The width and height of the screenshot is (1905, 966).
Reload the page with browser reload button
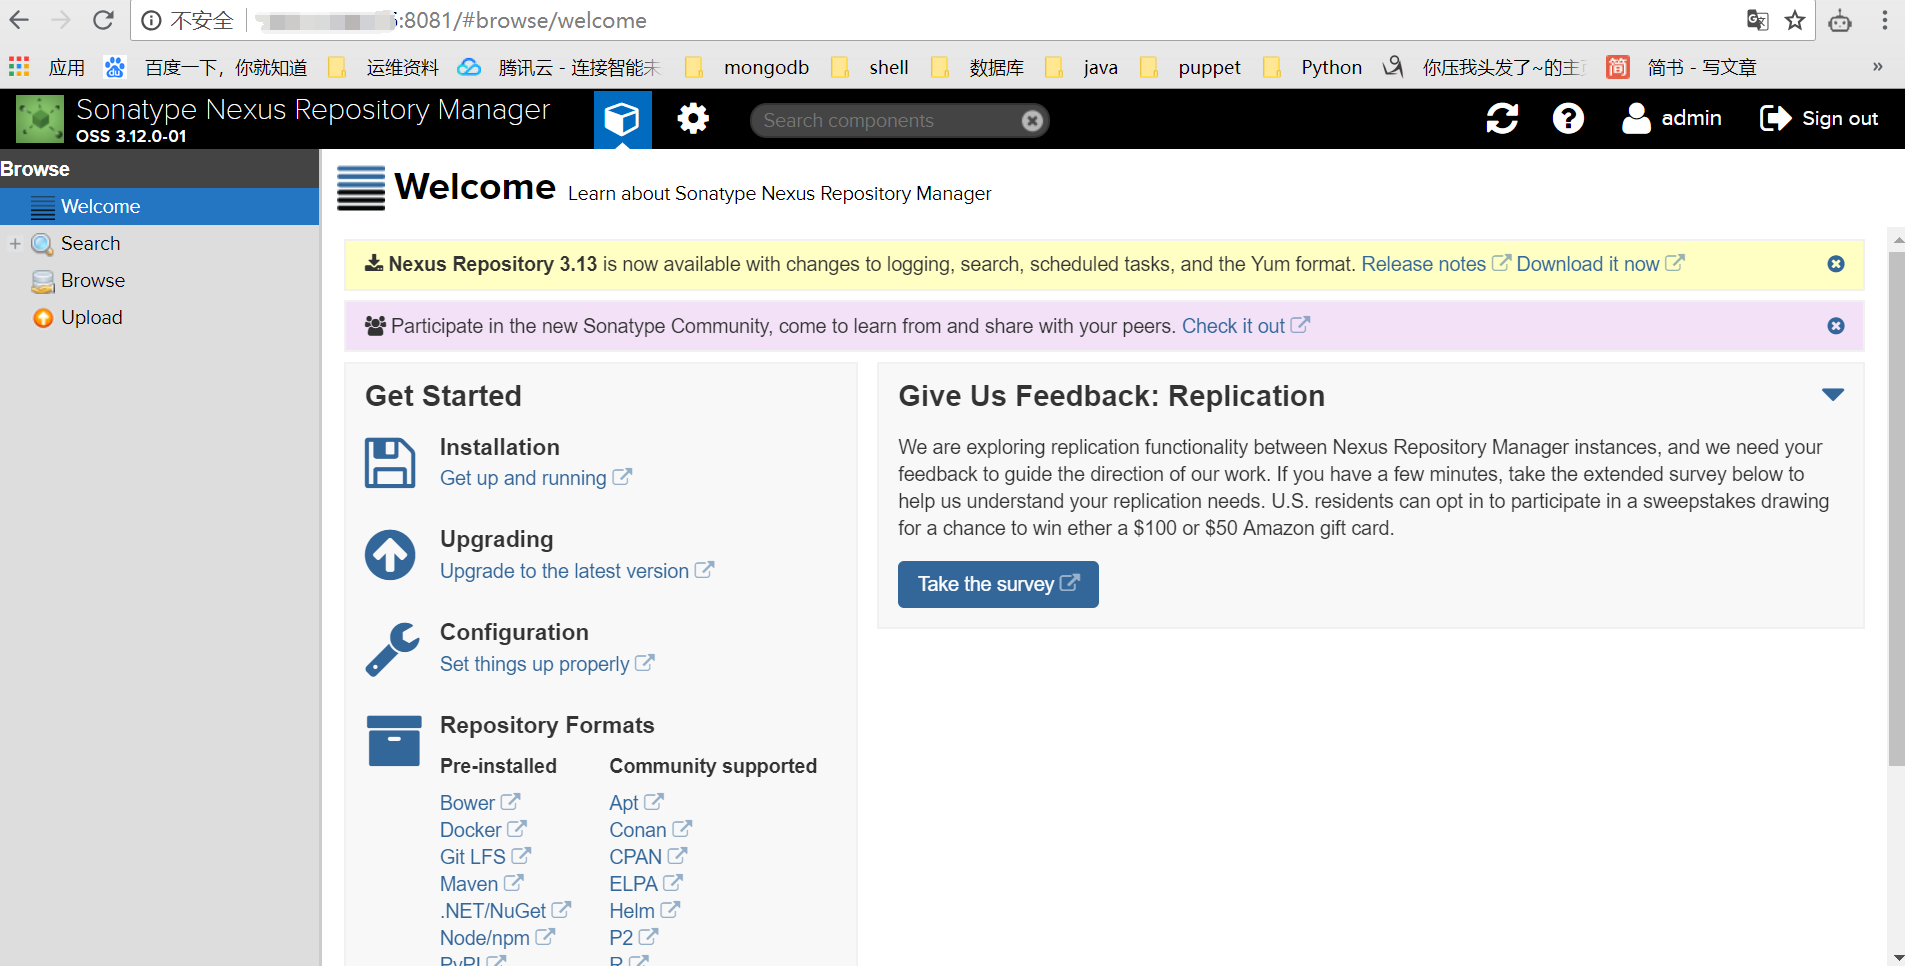(x=103, y=20)
